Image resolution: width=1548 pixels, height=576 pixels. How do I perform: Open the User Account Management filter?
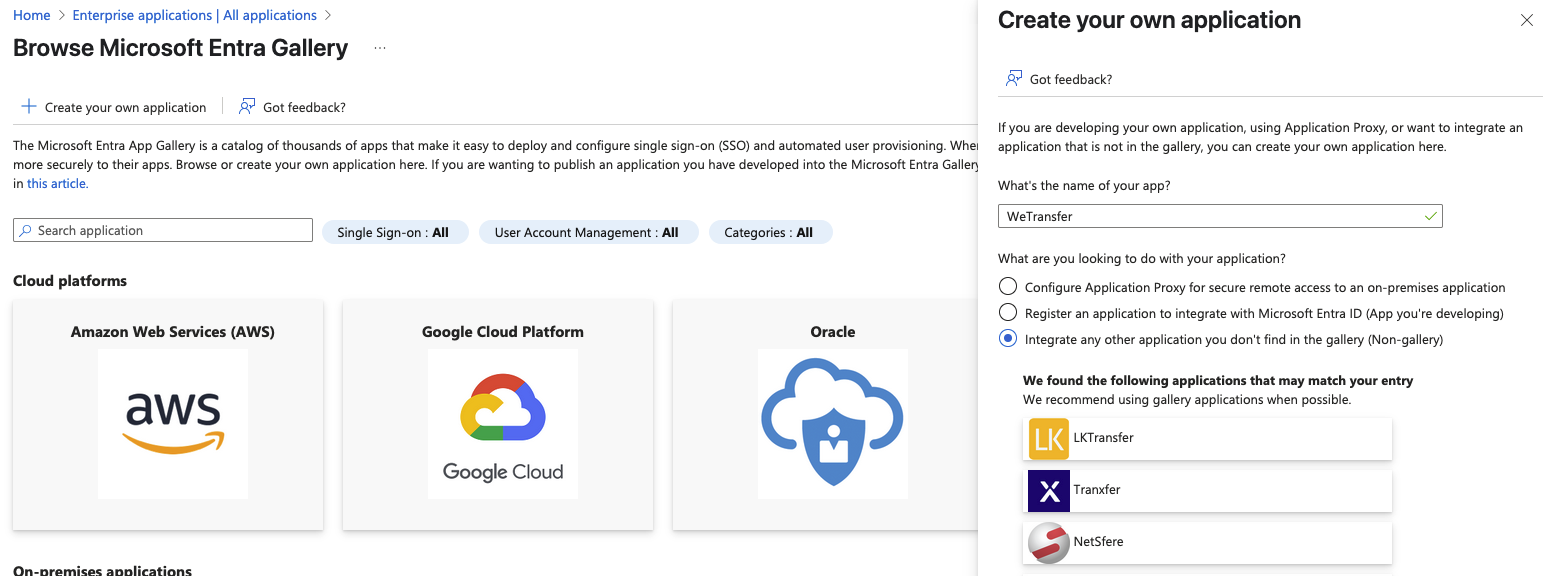click(x=588, y=232)
